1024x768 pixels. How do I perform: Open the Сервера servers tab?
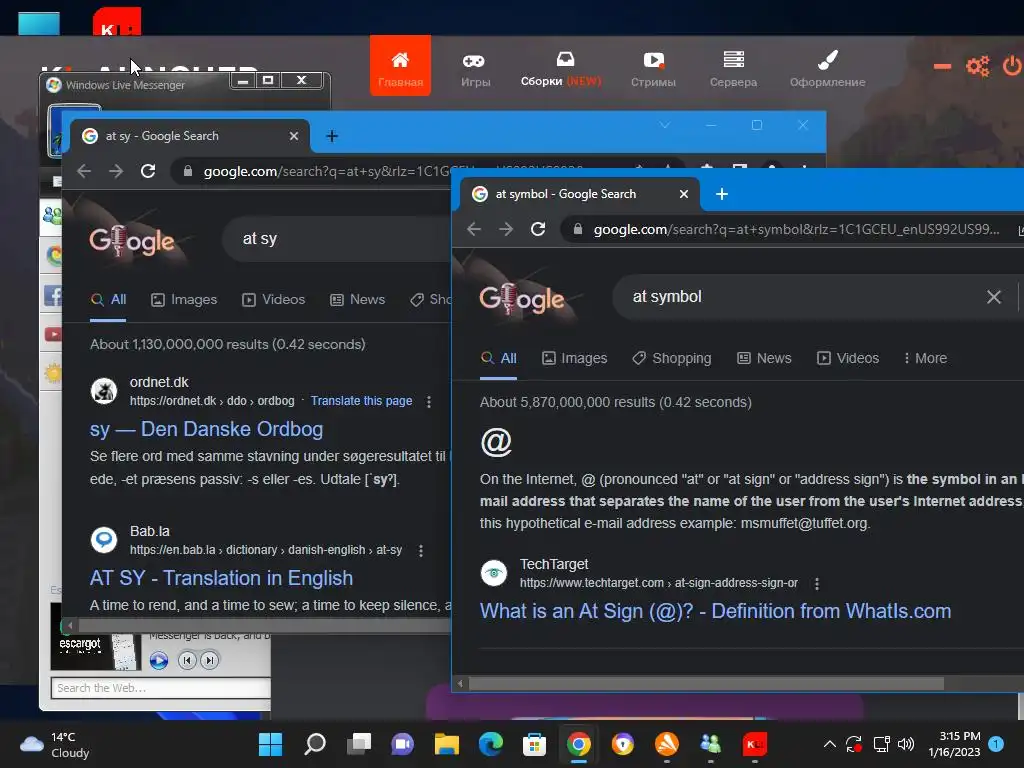(x=733, y=70)
